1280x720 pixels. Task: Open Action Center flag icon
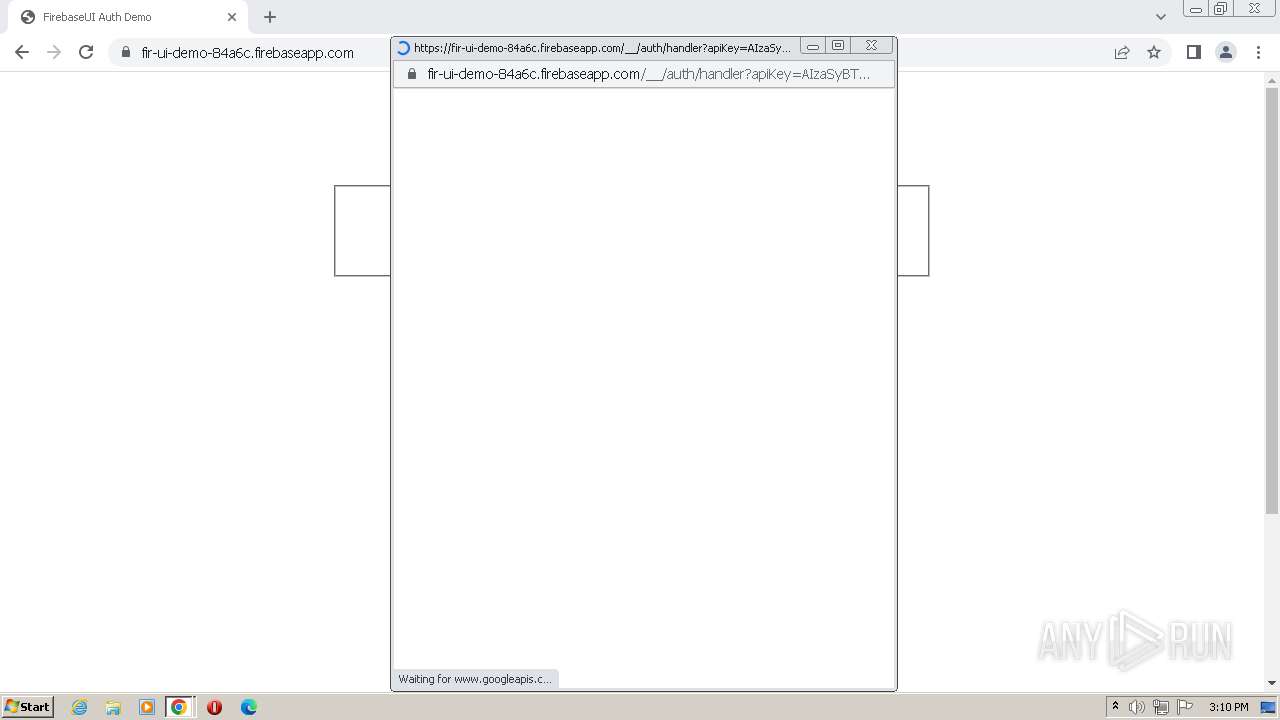tap(1185, 707)
